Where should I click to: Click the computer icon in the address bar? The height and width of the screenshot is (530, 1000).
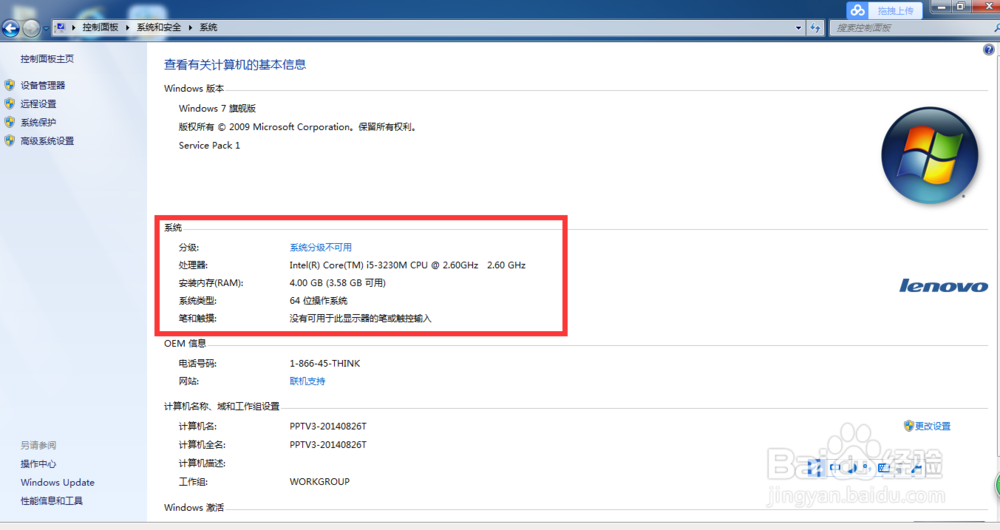[60, 27]
